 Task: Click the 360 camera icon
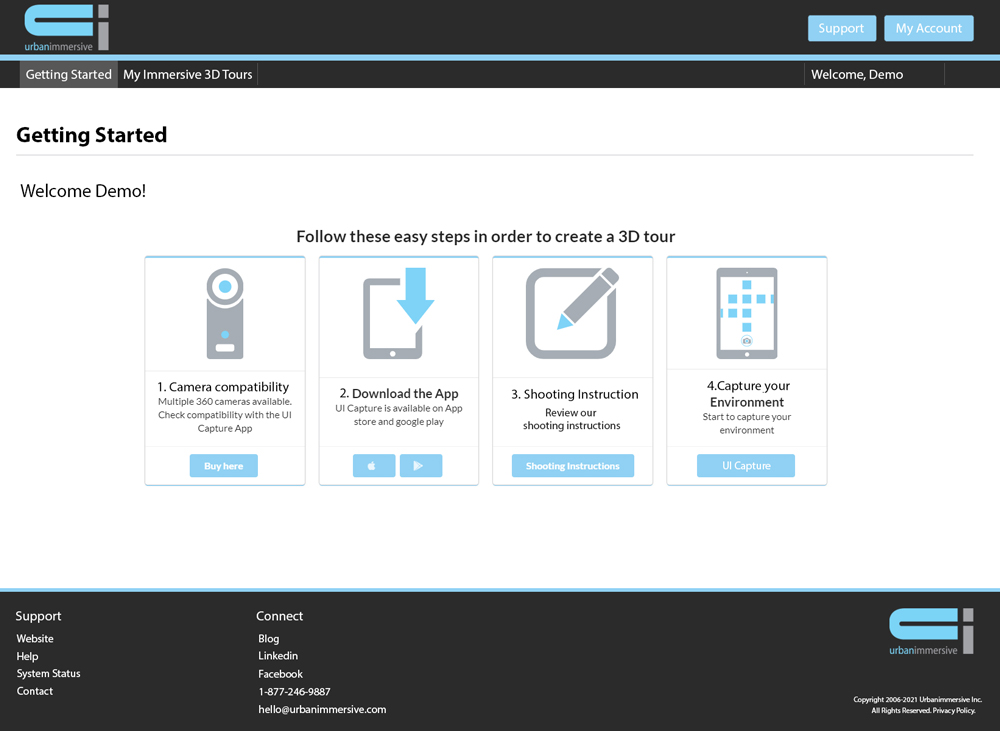click(225, 313)
